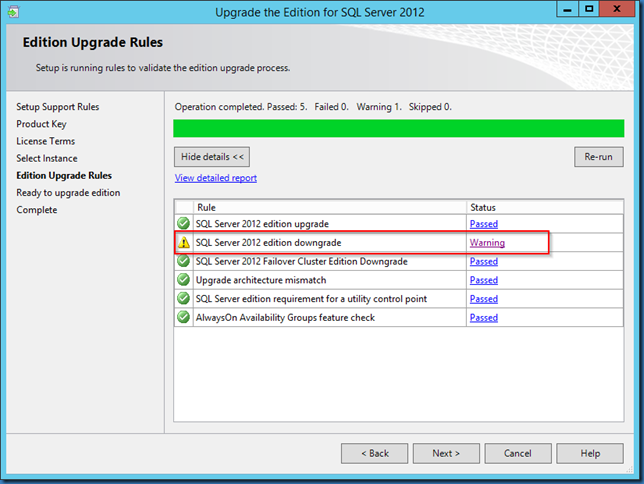Open Passed link for Failover Cluster Edition Downgrade
644x484 pixels.
(484, 261)
